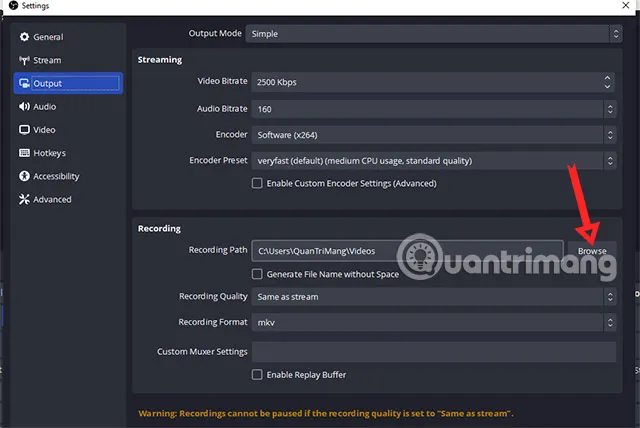The image size is (640, 428).
Task: Open the Recording Quality dropdown
Action: click(x=432, y=297)
